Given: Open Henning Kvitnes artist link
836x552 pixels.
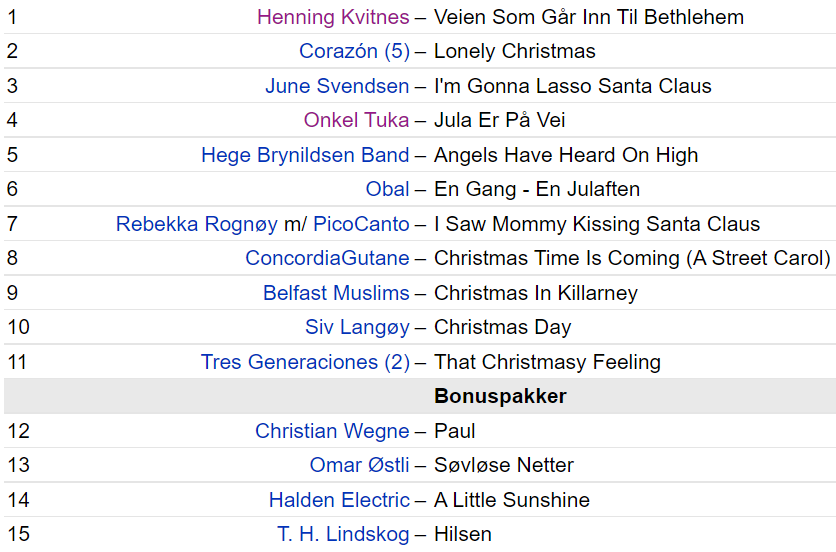Looking at the screenshot, I should click(x=333, y=17).
